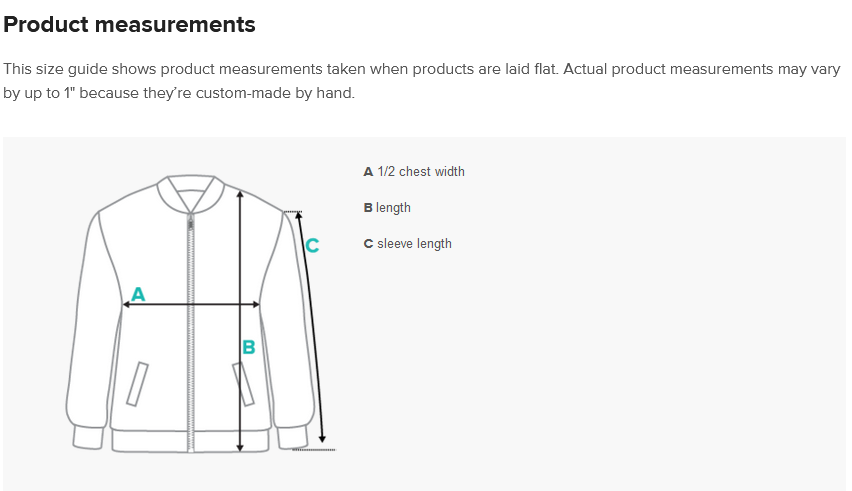Click the left sleeve cuff of the jacket
852x491 pixels.
coord(88,437)
